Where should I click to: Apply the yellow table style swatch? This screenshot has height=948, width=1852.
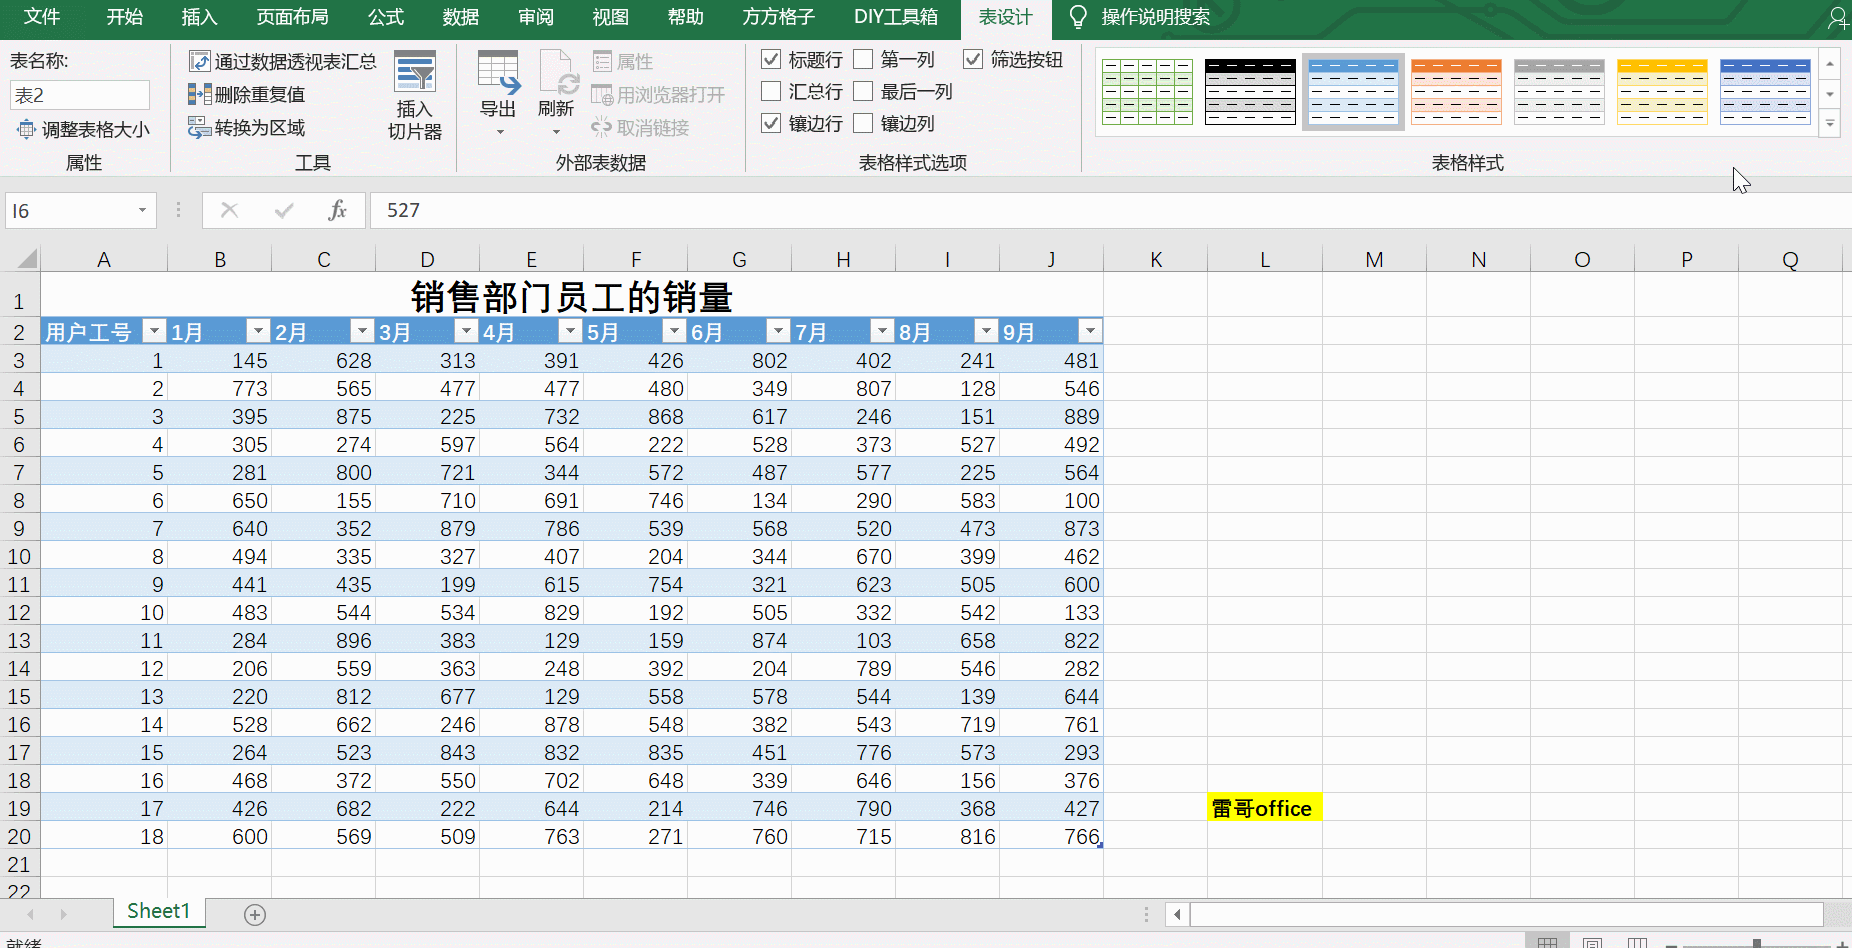[x=1662, y=91]
